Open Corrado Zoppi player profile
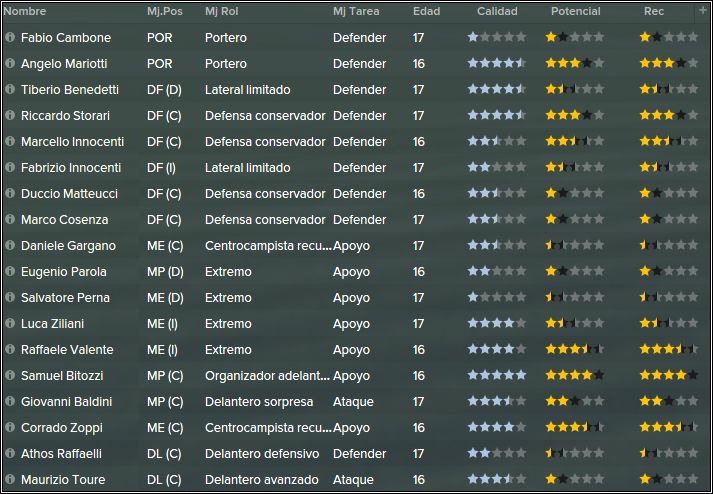The width and height of the screenshot is (713, 494). 62,428
